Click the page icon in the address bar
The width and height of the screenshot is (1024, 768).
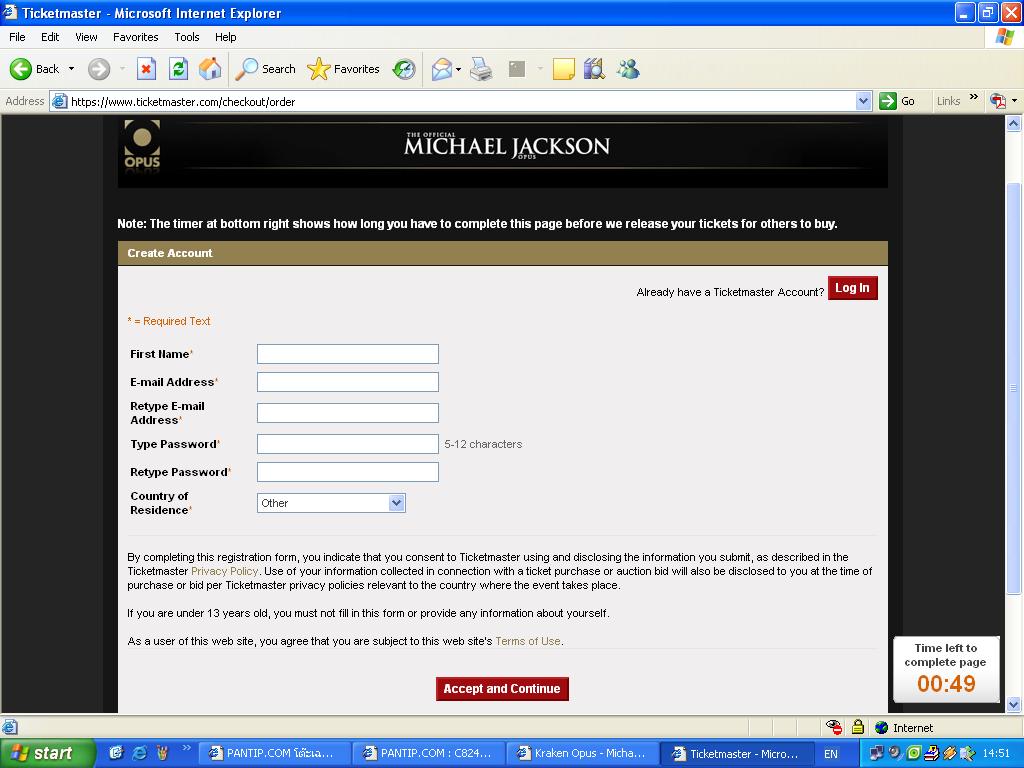[x=59, y=101]
